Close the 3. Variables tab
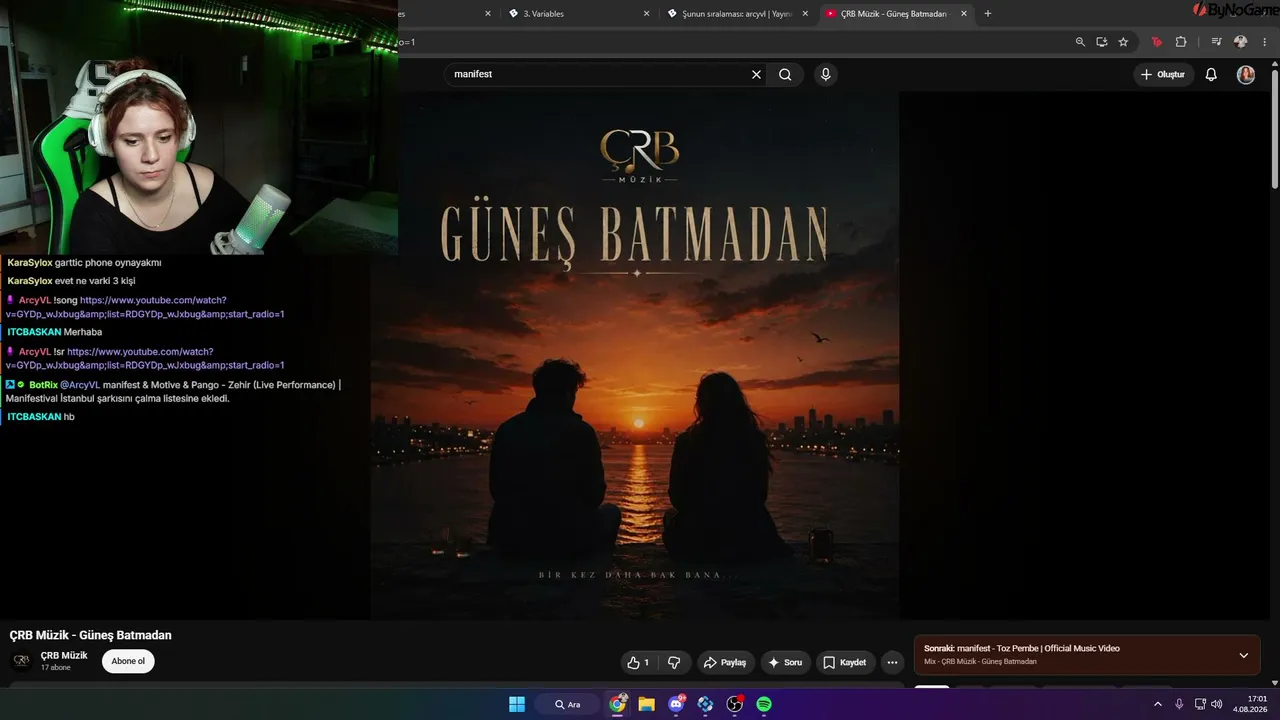Screen dimensions: 1280x720 click(646, 13)
